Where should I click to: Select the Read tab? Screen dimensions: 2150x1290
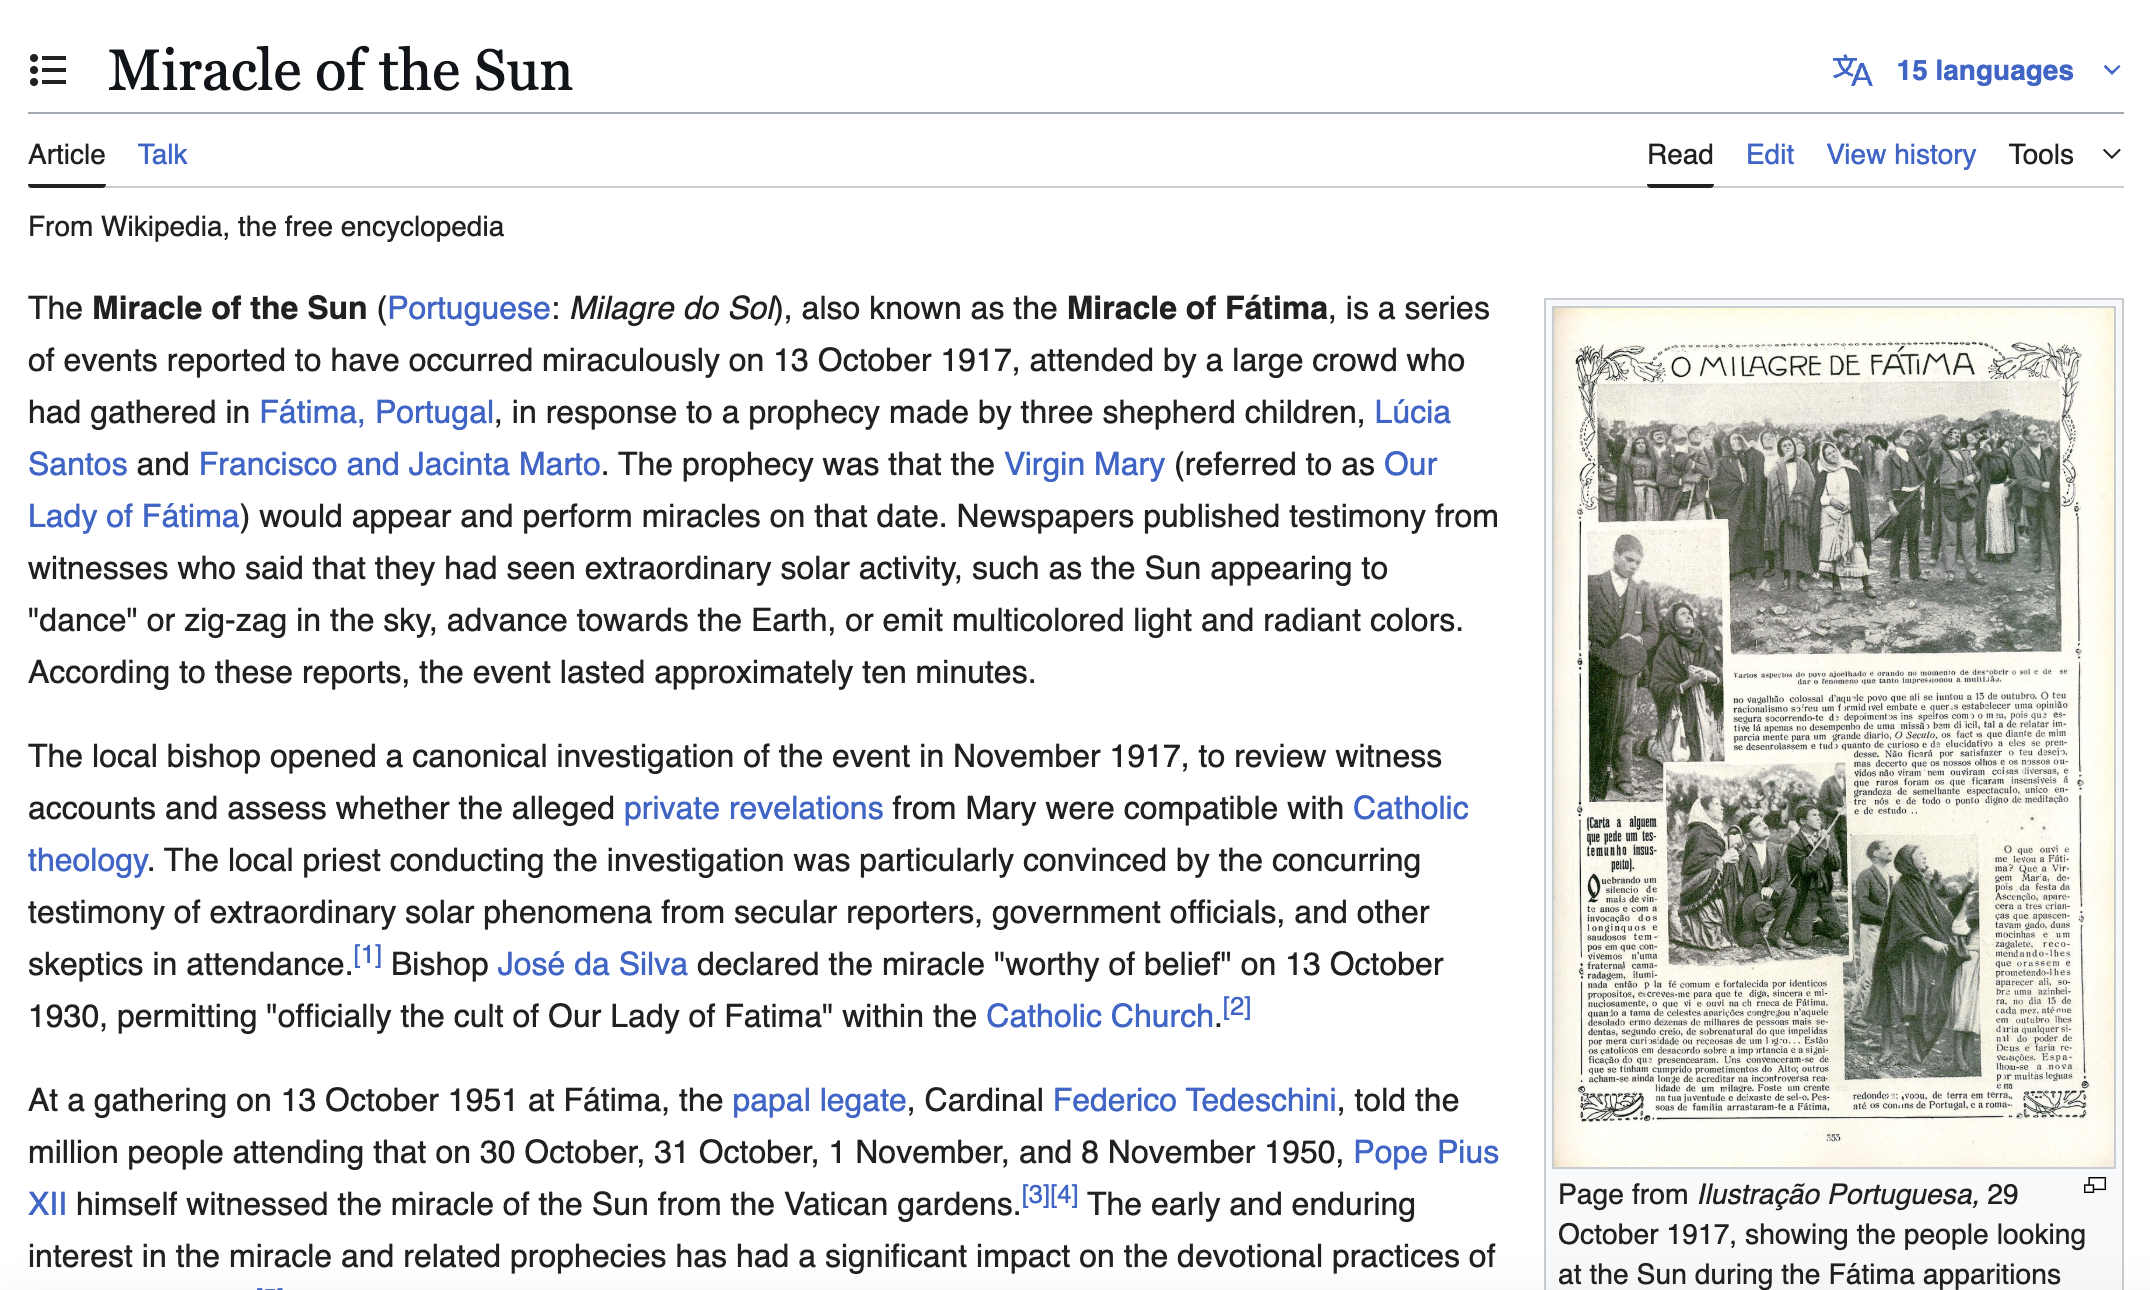coord(1679,155)
